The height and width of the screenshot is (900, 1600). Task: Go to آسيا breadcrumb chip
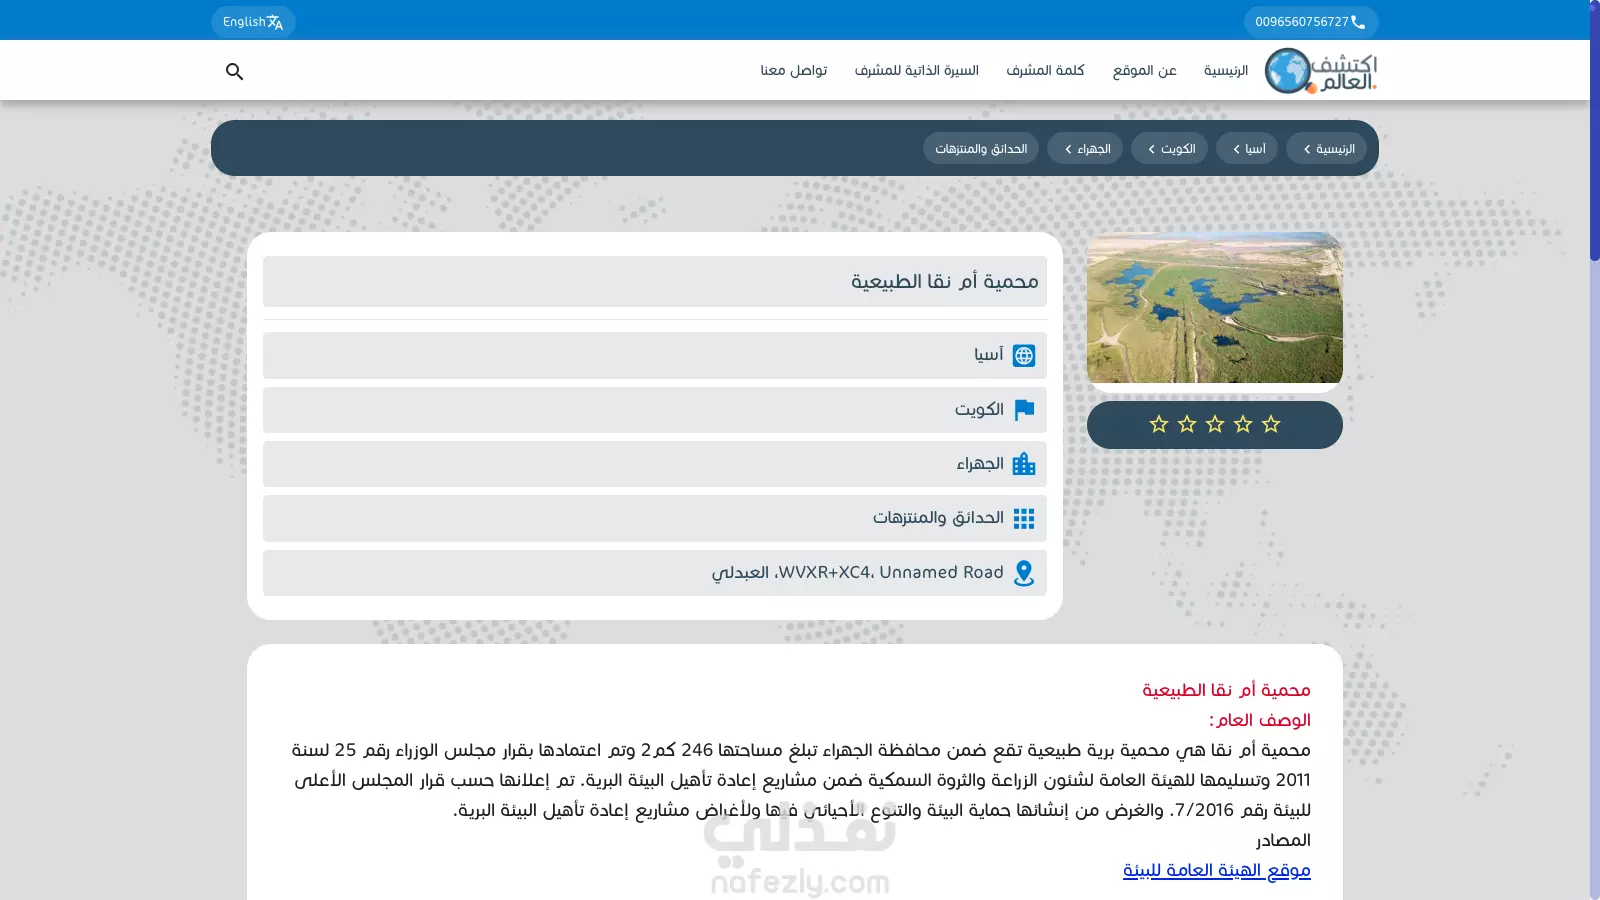point(1247,148)
